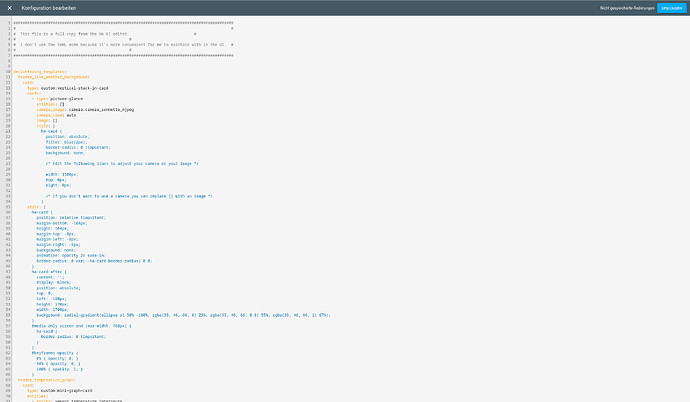Click 'position: relative !important;' line
690x402 pixels.
[71, 218]
